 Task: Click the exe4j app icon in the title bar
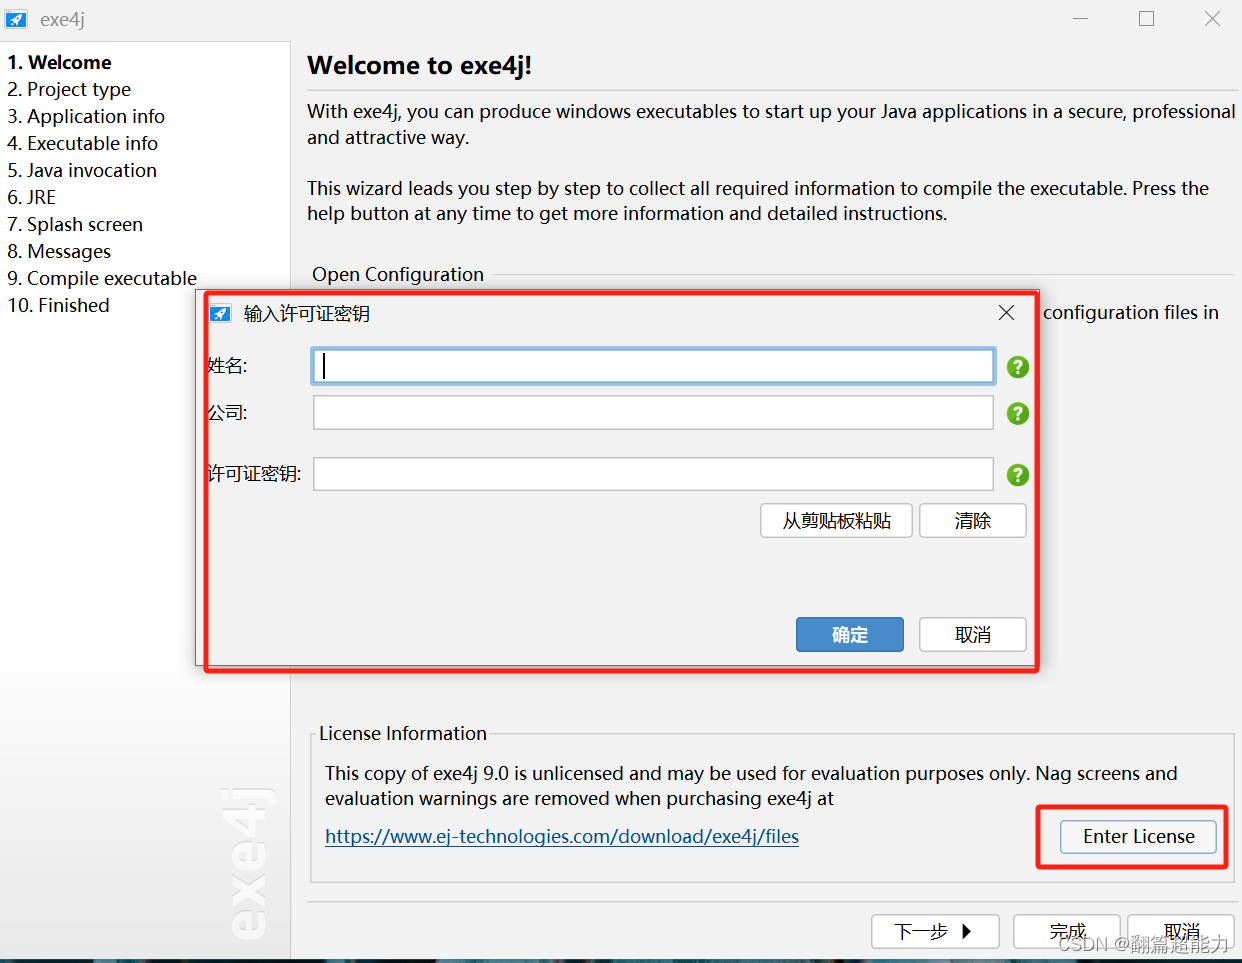click(16, 19)
